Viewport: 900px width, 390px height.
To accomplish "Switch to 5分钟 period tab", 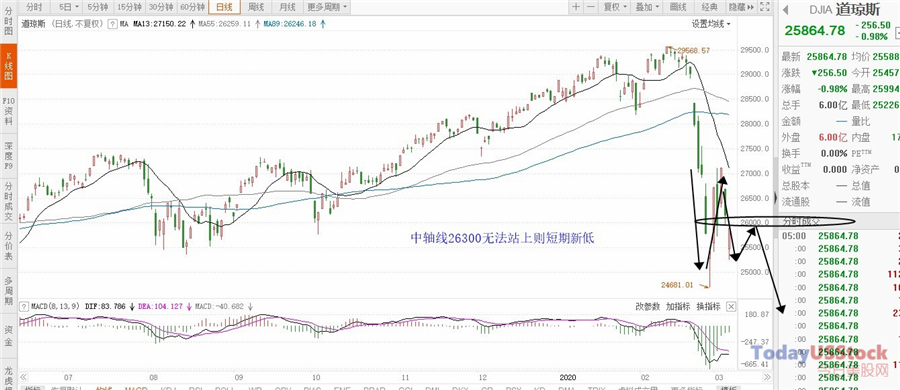I will (x=98, y=7).
